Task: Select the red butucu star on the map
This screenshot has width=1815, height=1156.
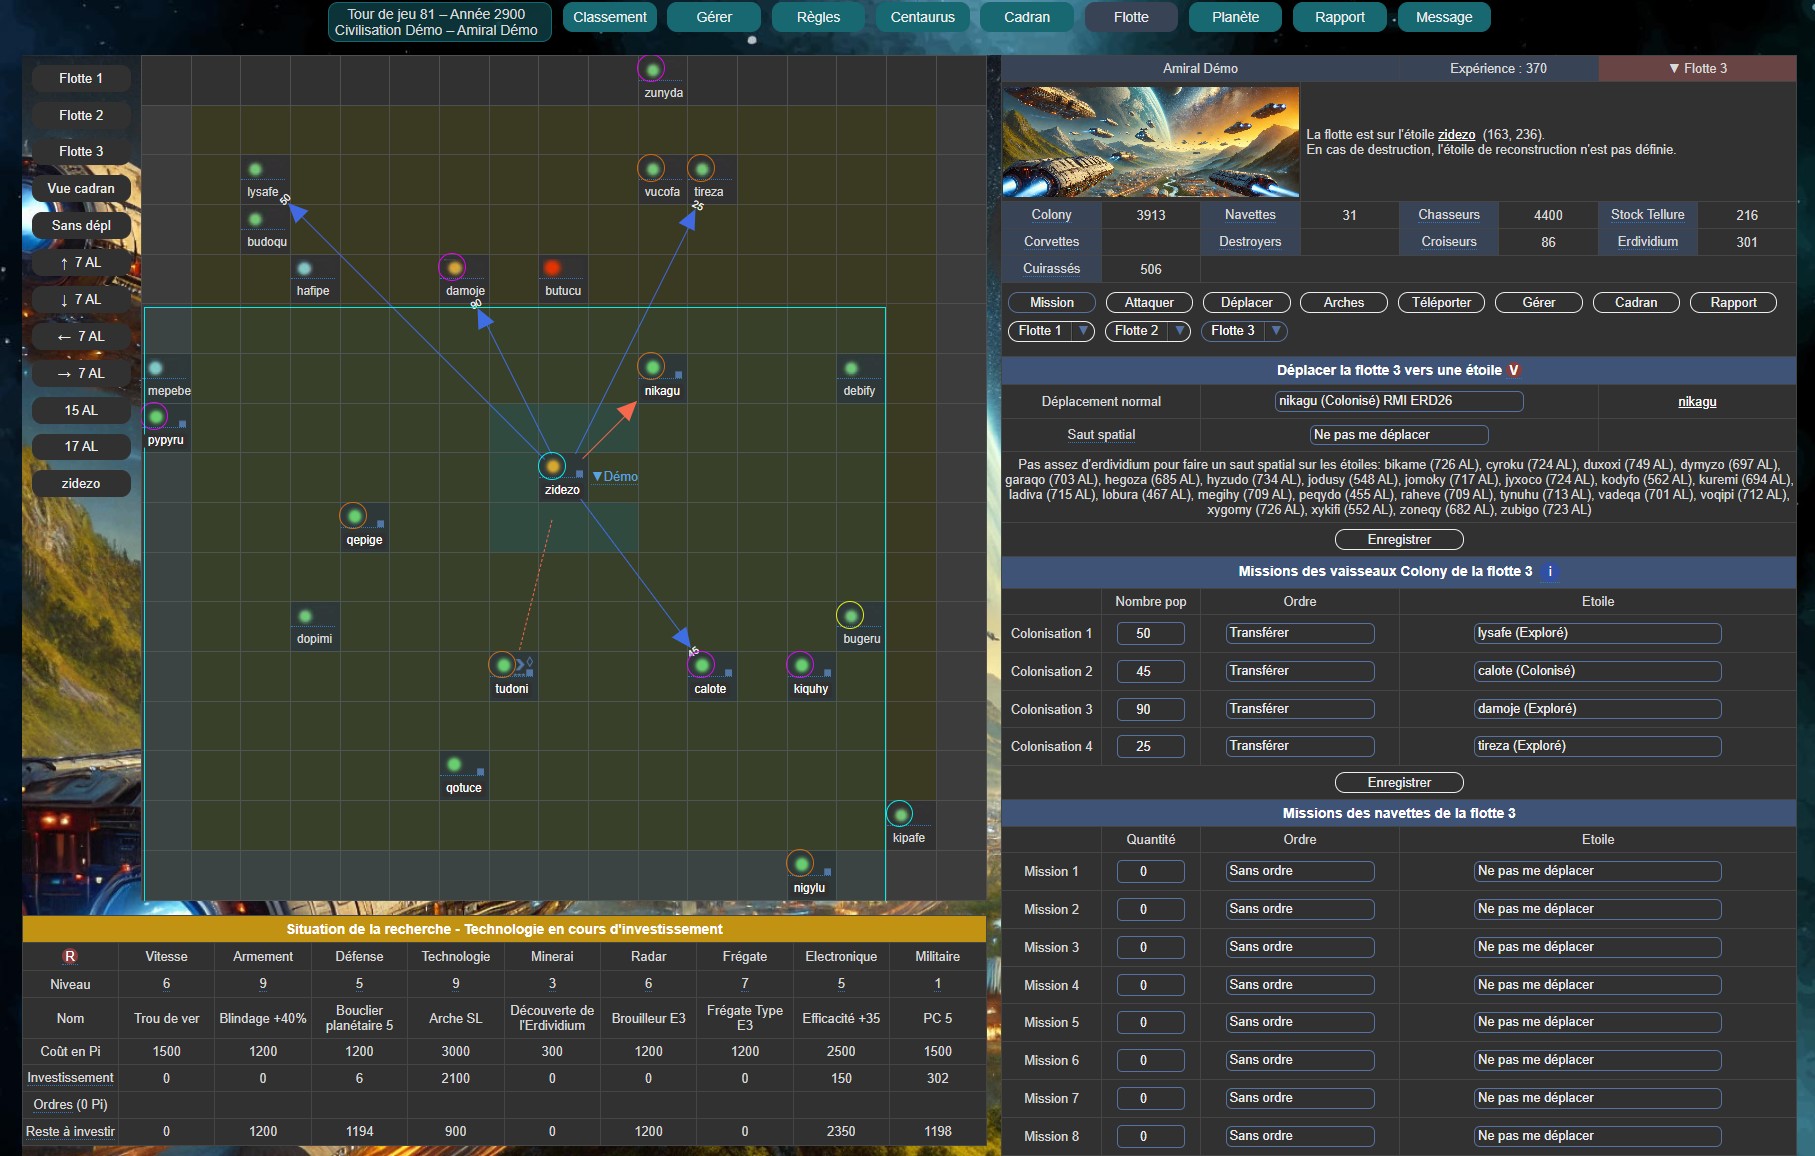Action: [x=552, y=267]
